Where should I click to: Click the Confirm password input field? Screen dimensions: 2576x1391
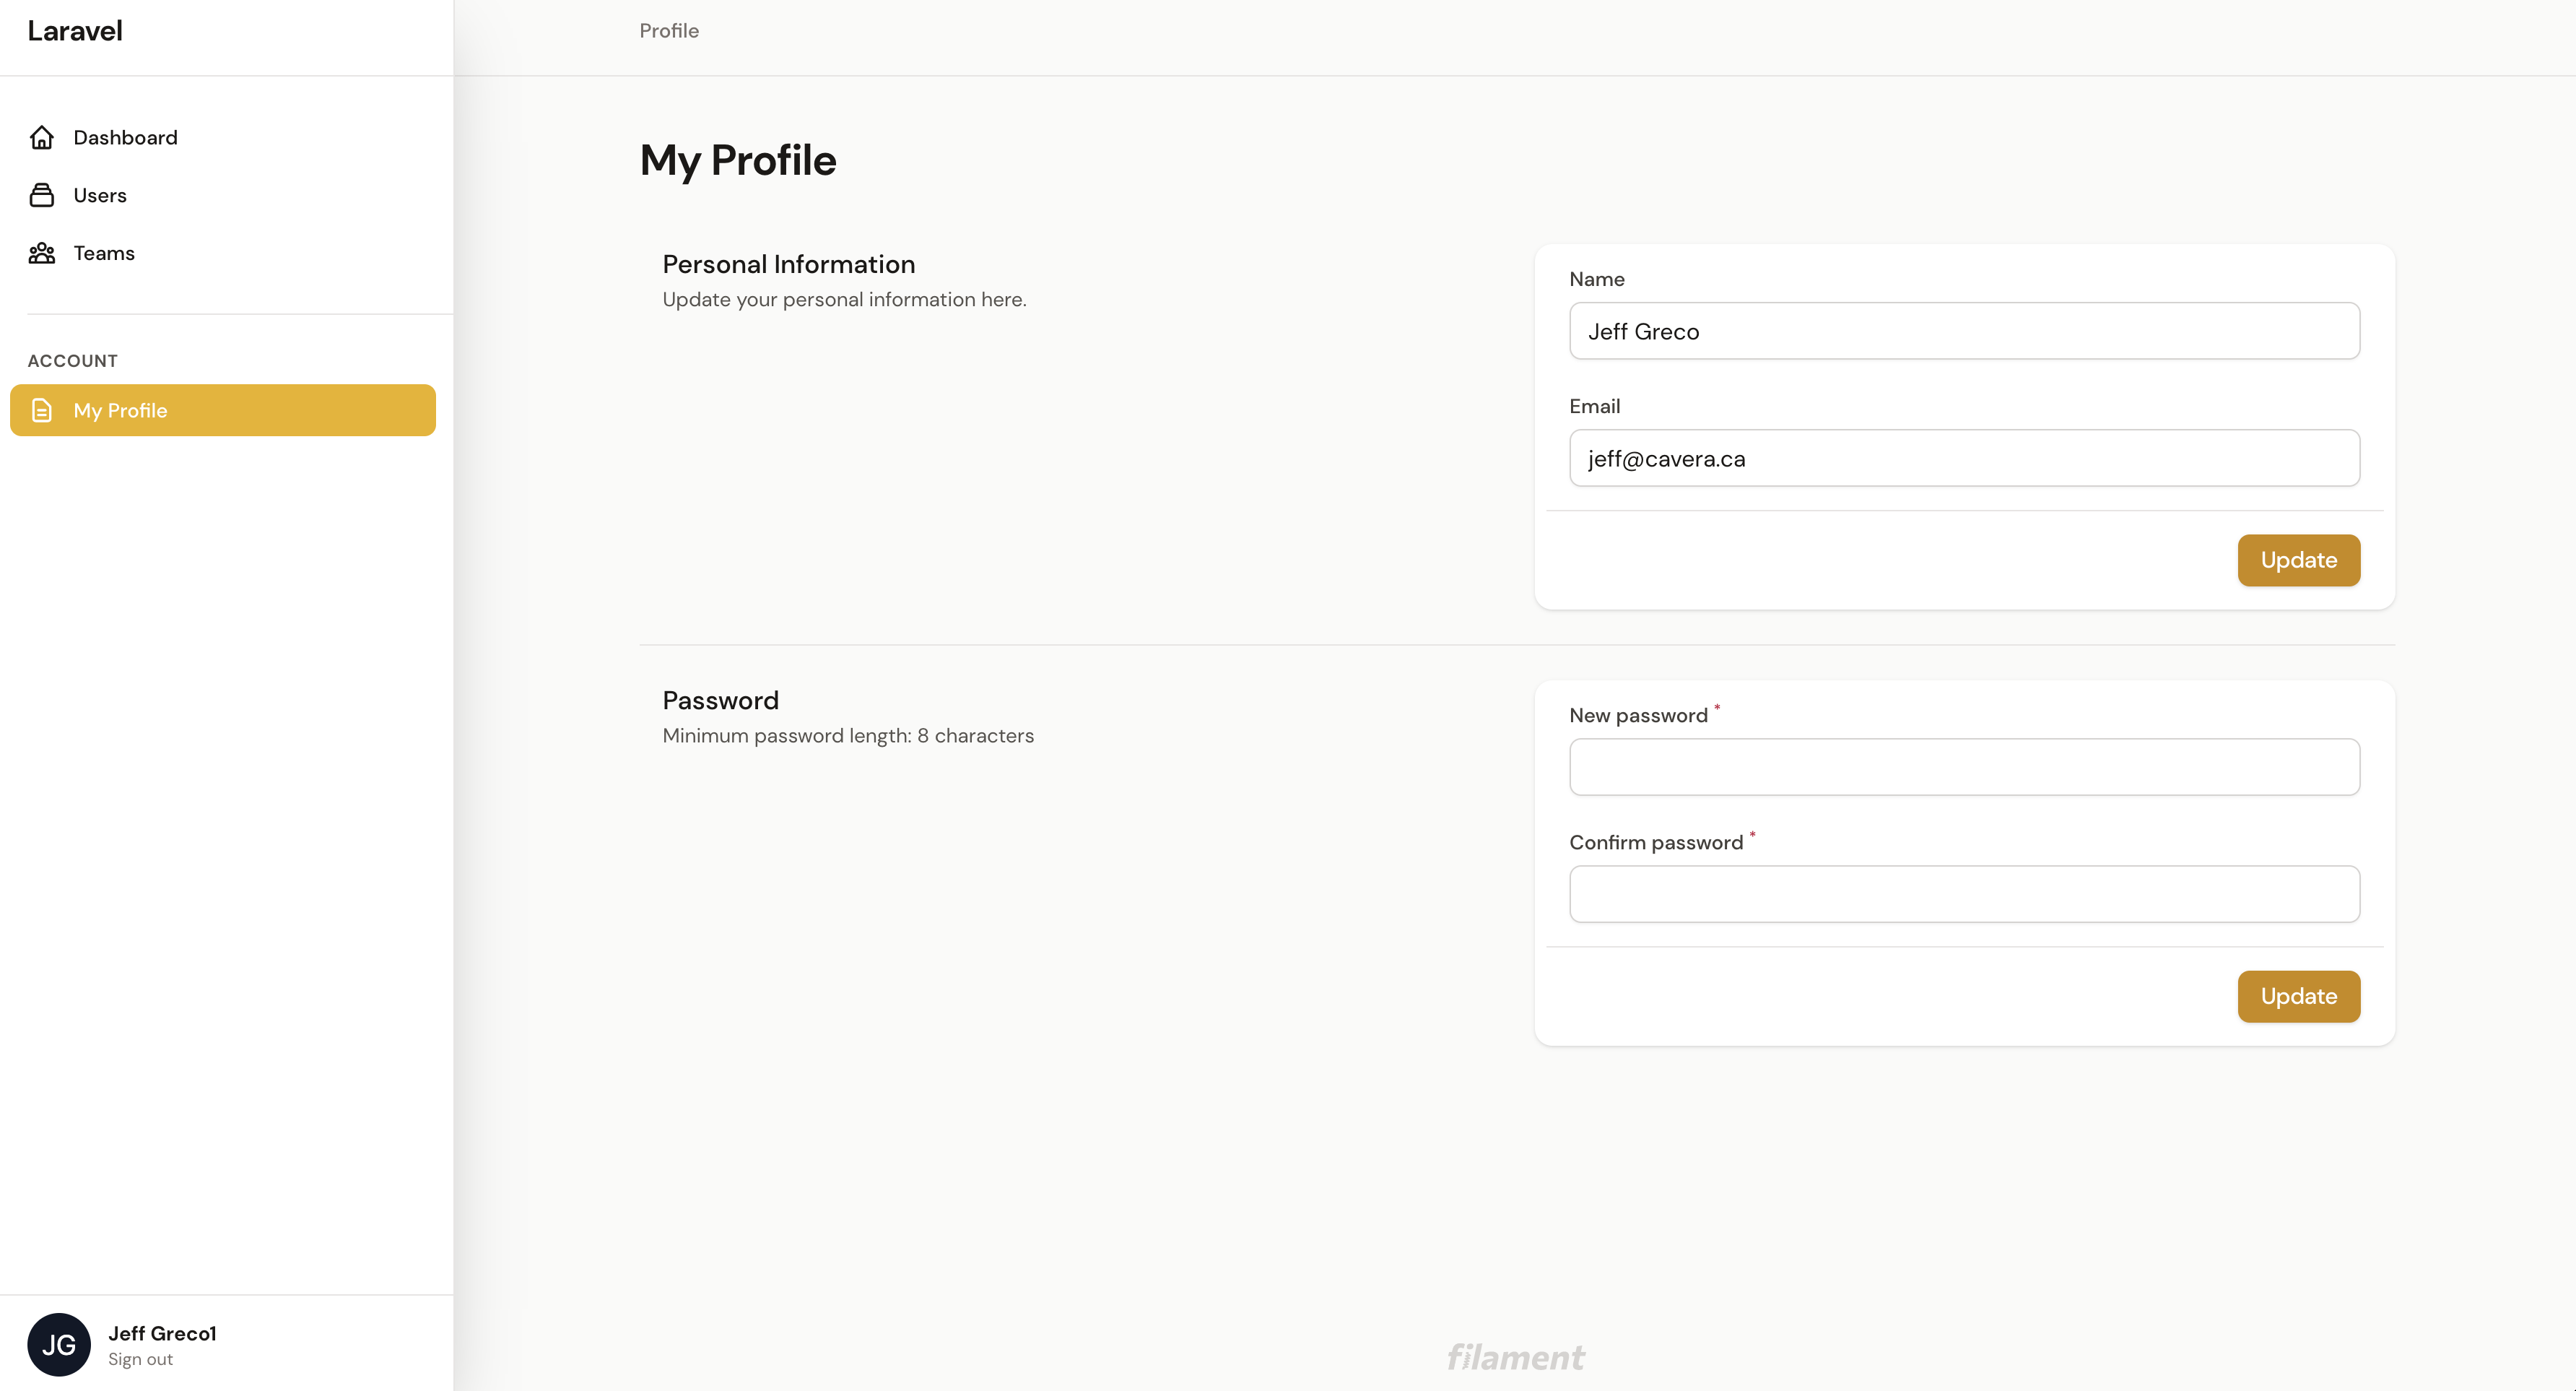1965,894
